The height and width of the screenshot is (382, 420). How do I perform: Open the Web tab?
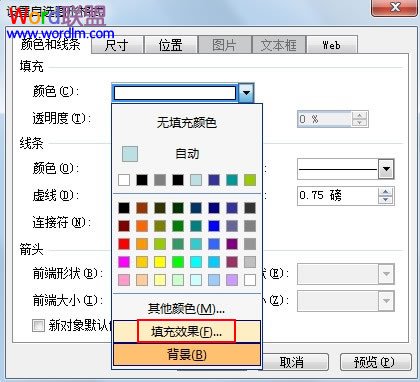pyautogui.click(x=332, y=45)
